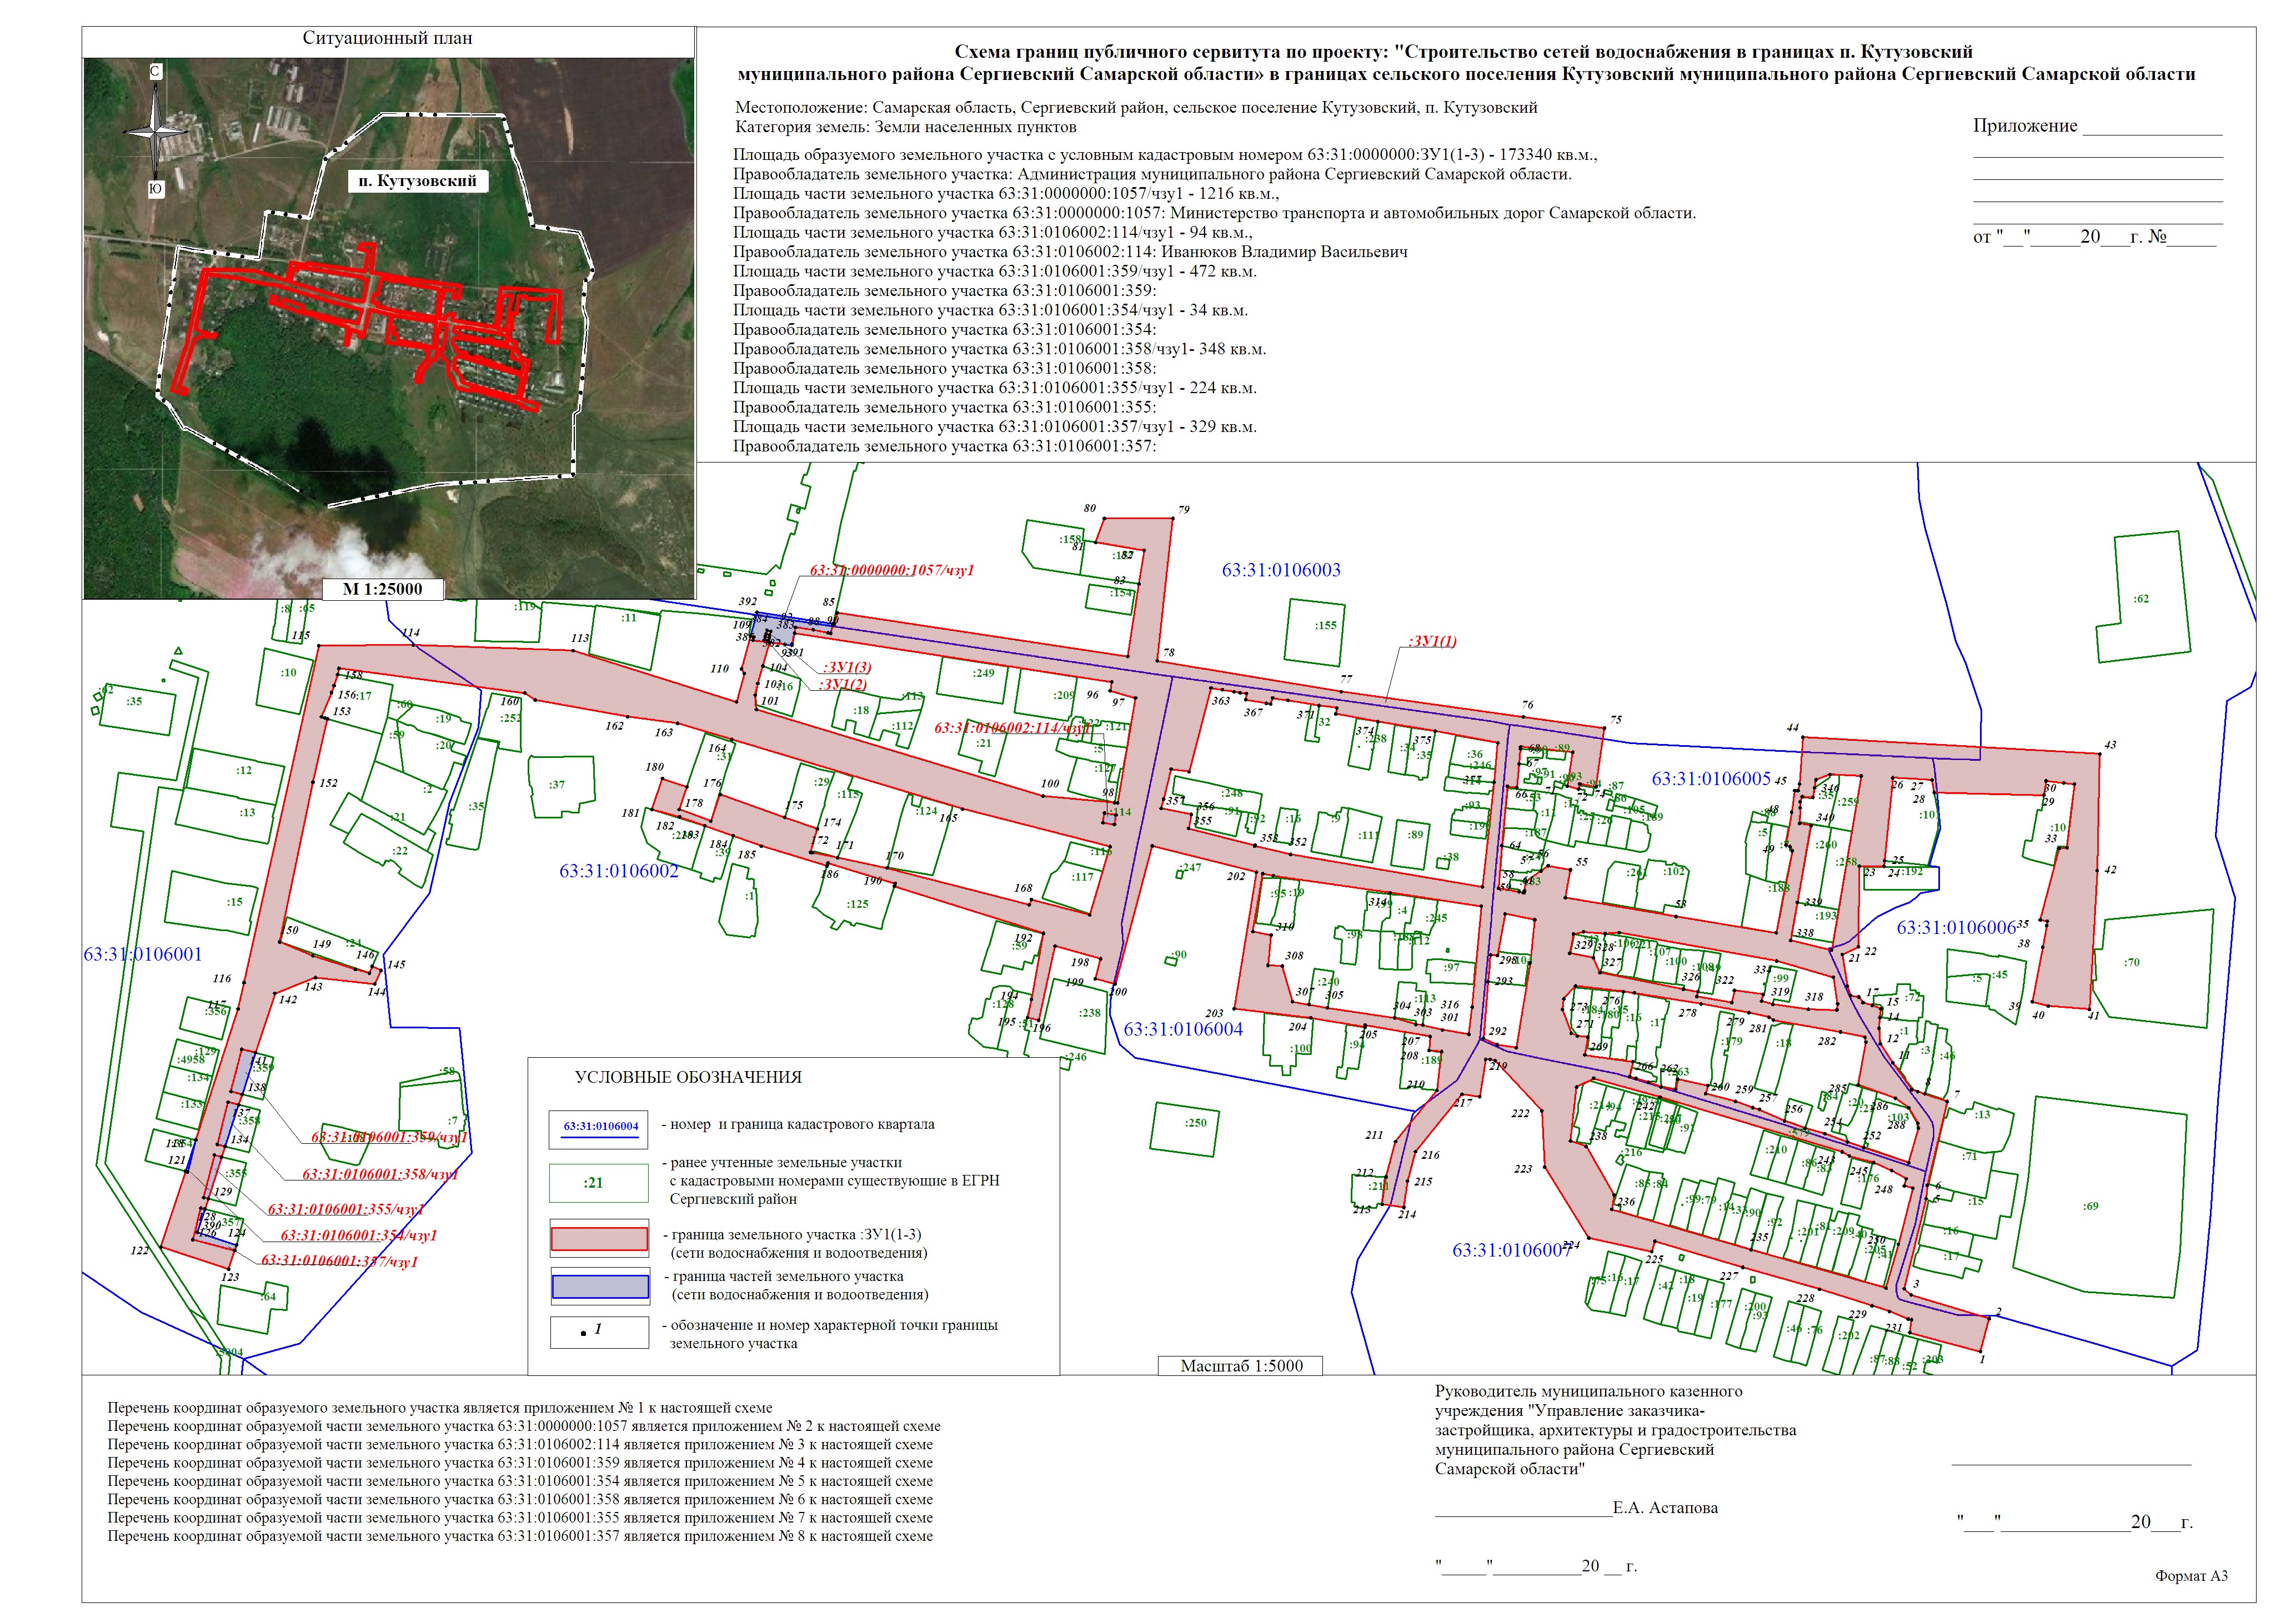Screen dimensions: 2296x1623
Task: Click red label 63:31:0106001:354/чзу1
Action: [x=359, y=1236]
